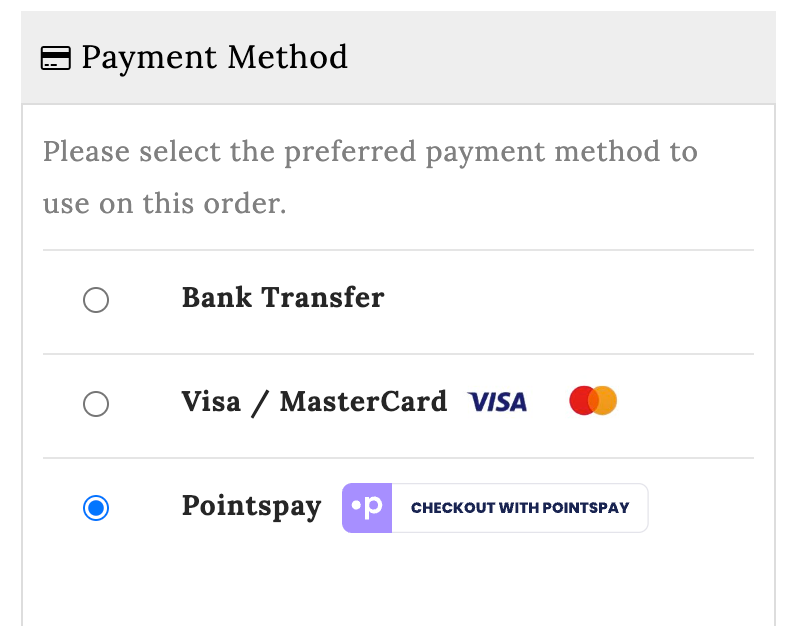Click the selected Pointspay radio button
The image size is (790, 626).
[96, 508]
